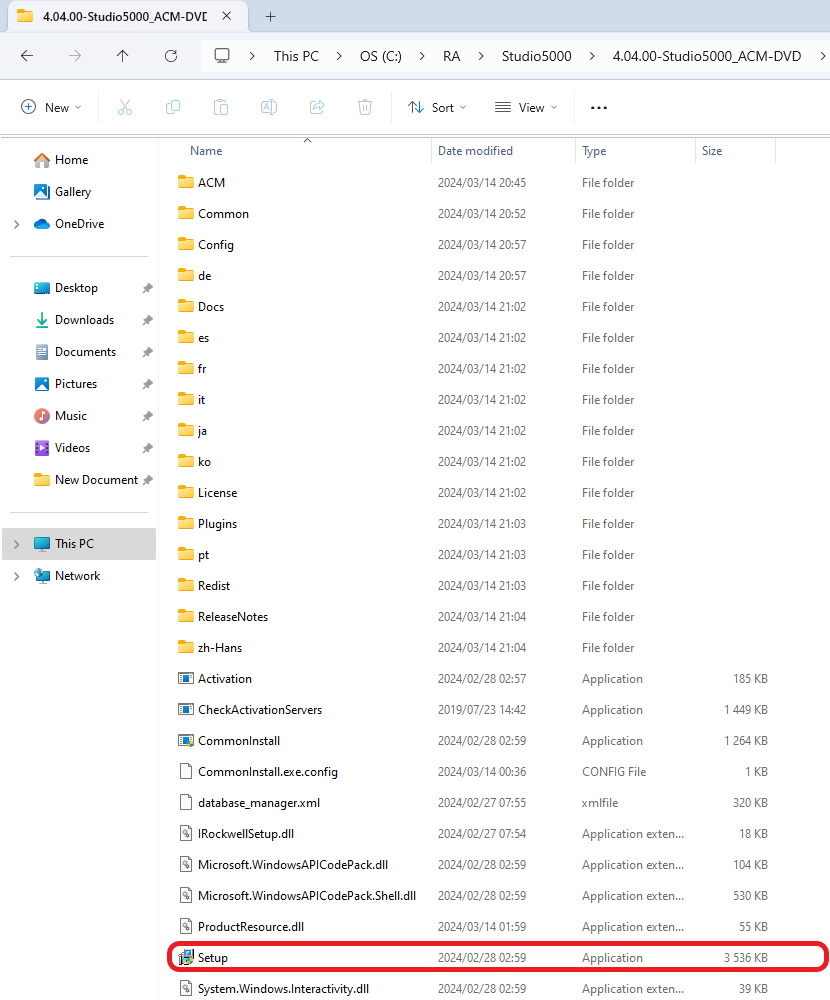The image size is (830, 1000).
Task: Unpin New Document using its pin icon
Action: point(147,480)
